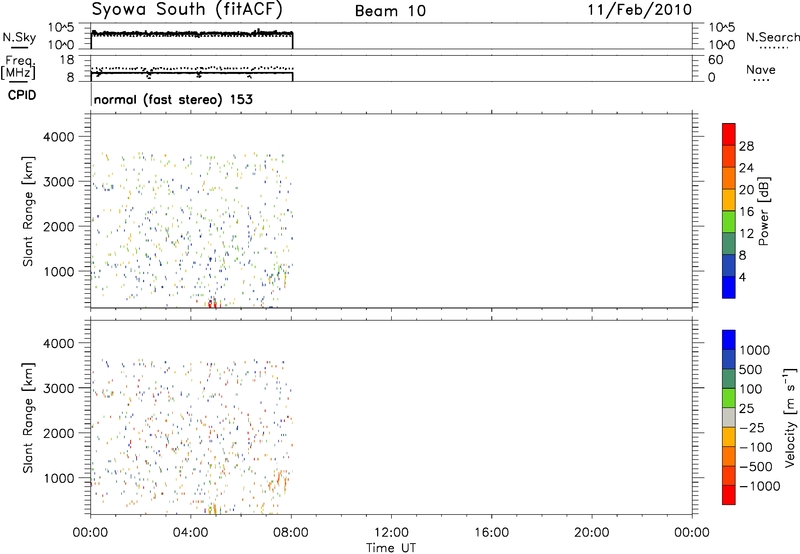
Task: Pick the teal Velocity segment between 100 and 500
Action: (x=729, y=379)
